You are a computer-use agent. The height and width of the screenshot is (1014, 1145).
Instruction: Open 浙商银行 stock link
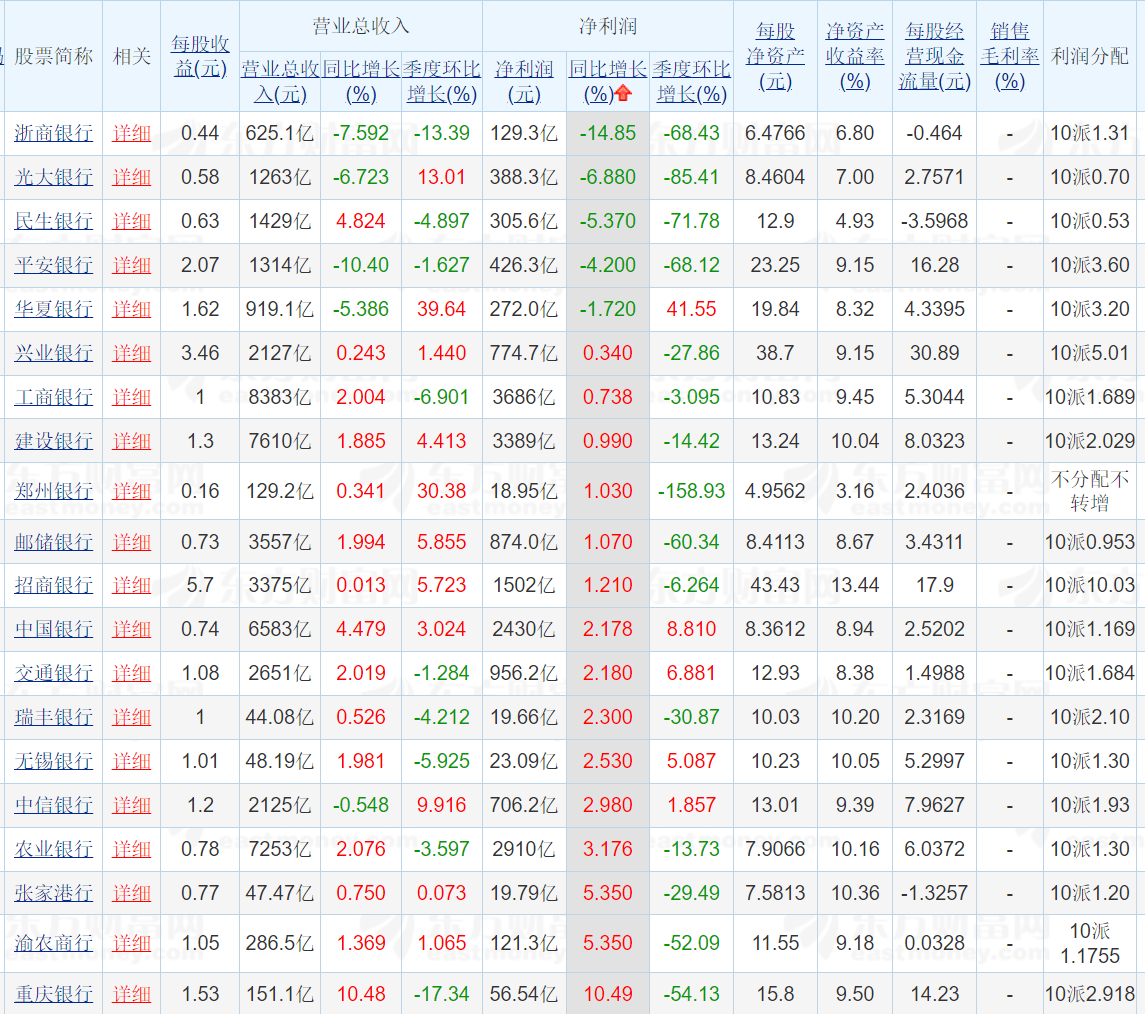pyautogui.click(x=53, y=133)
